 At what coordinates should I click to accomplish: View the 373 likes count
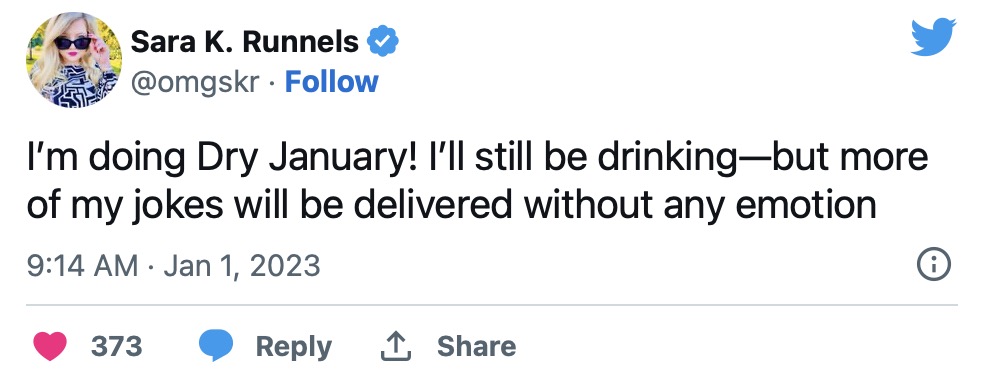116,346
